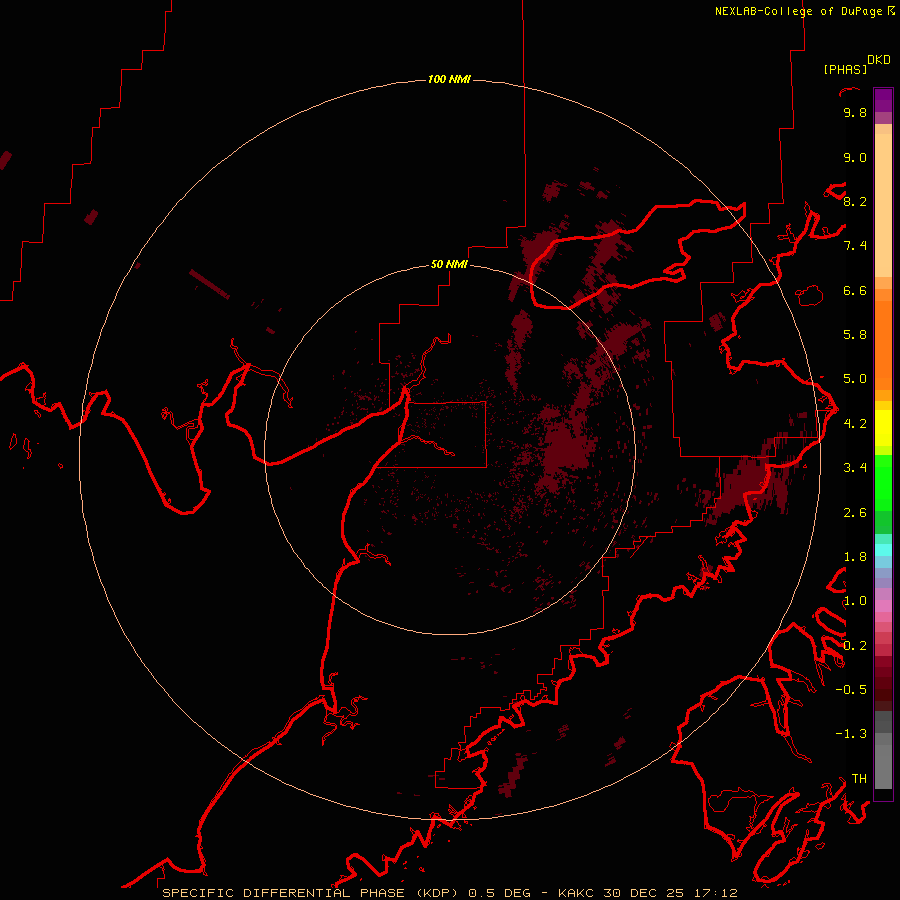Click the 8.2 color scale value
900x900 pixels.
tap(855, 201)
